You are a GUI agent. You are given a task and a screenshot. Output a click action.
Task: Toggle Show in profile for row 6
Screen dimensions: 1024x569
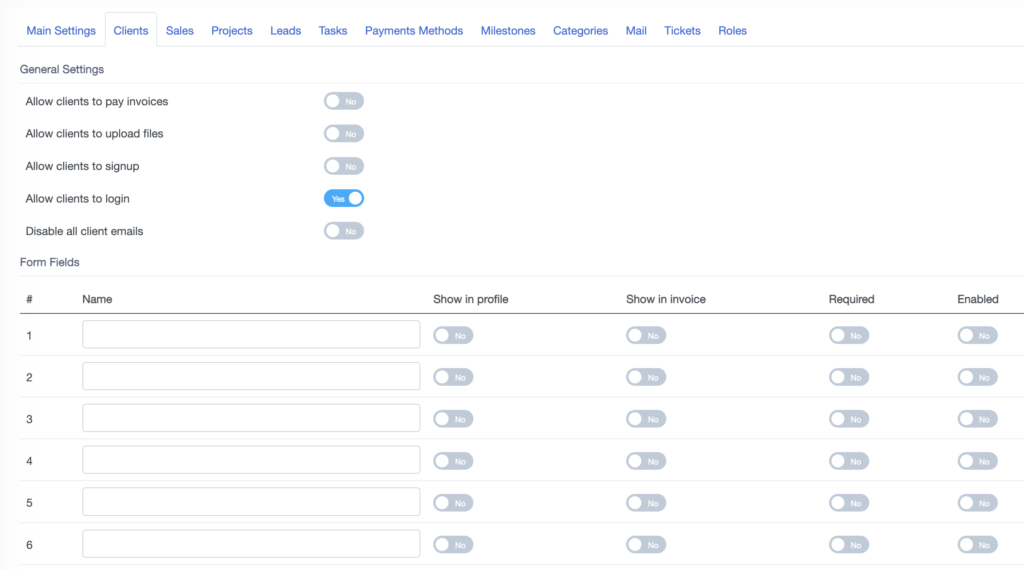pos(453,545)
